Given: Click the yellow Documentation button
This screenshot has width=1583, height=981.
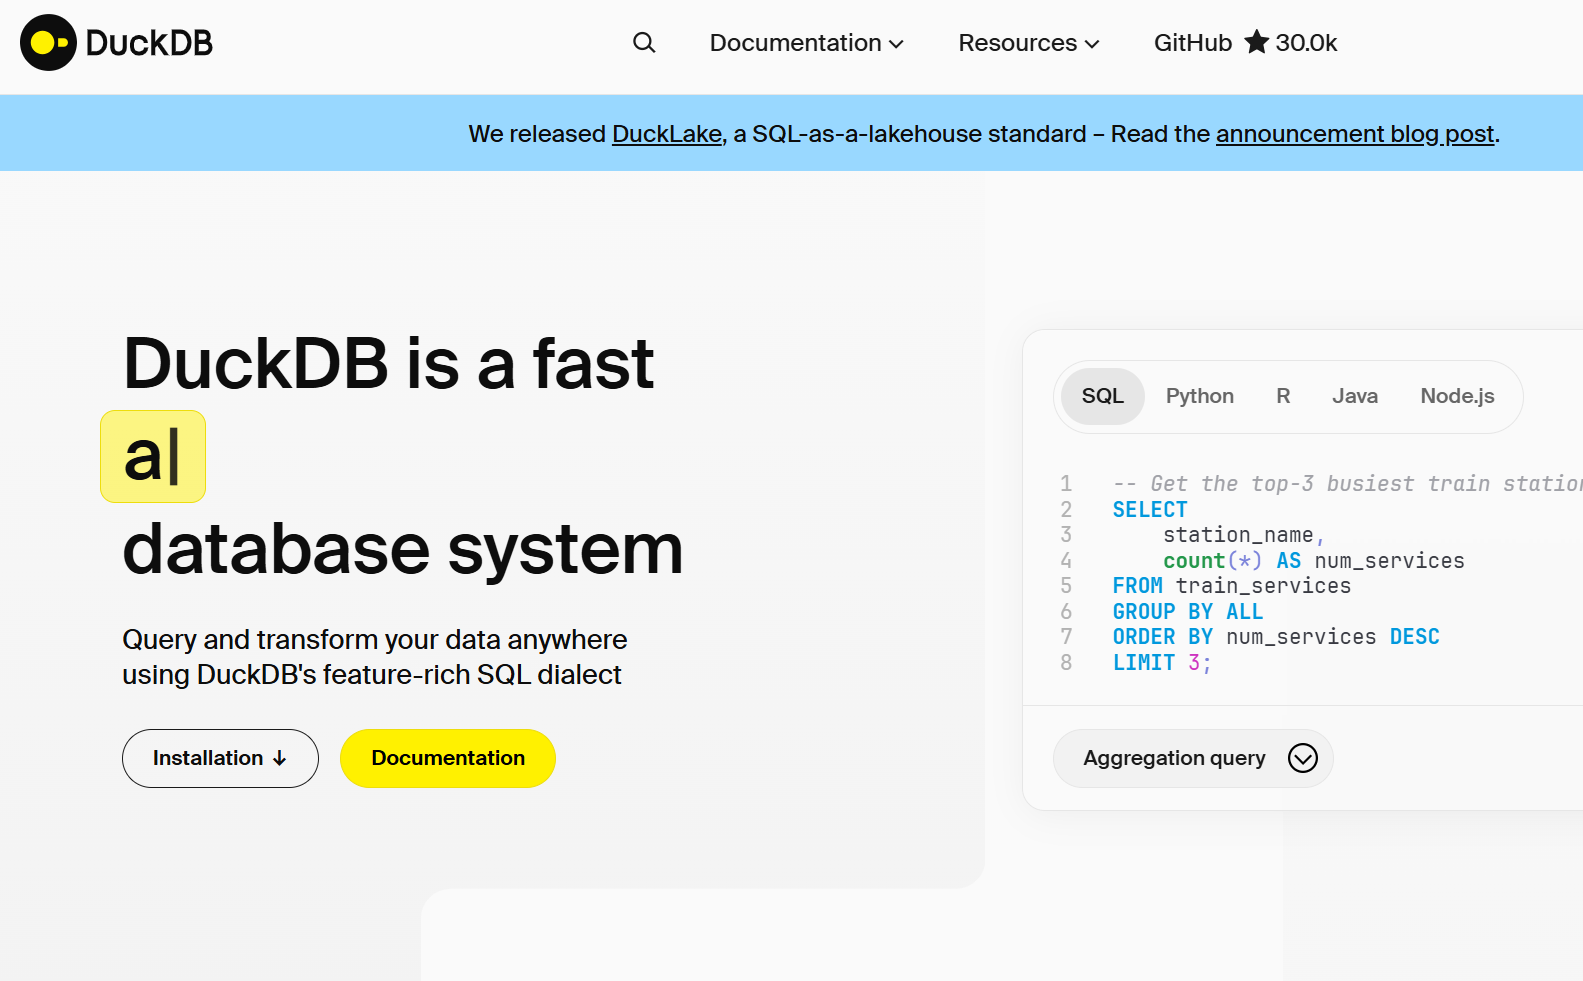Looking at the screenshot, I should (448, 758).
